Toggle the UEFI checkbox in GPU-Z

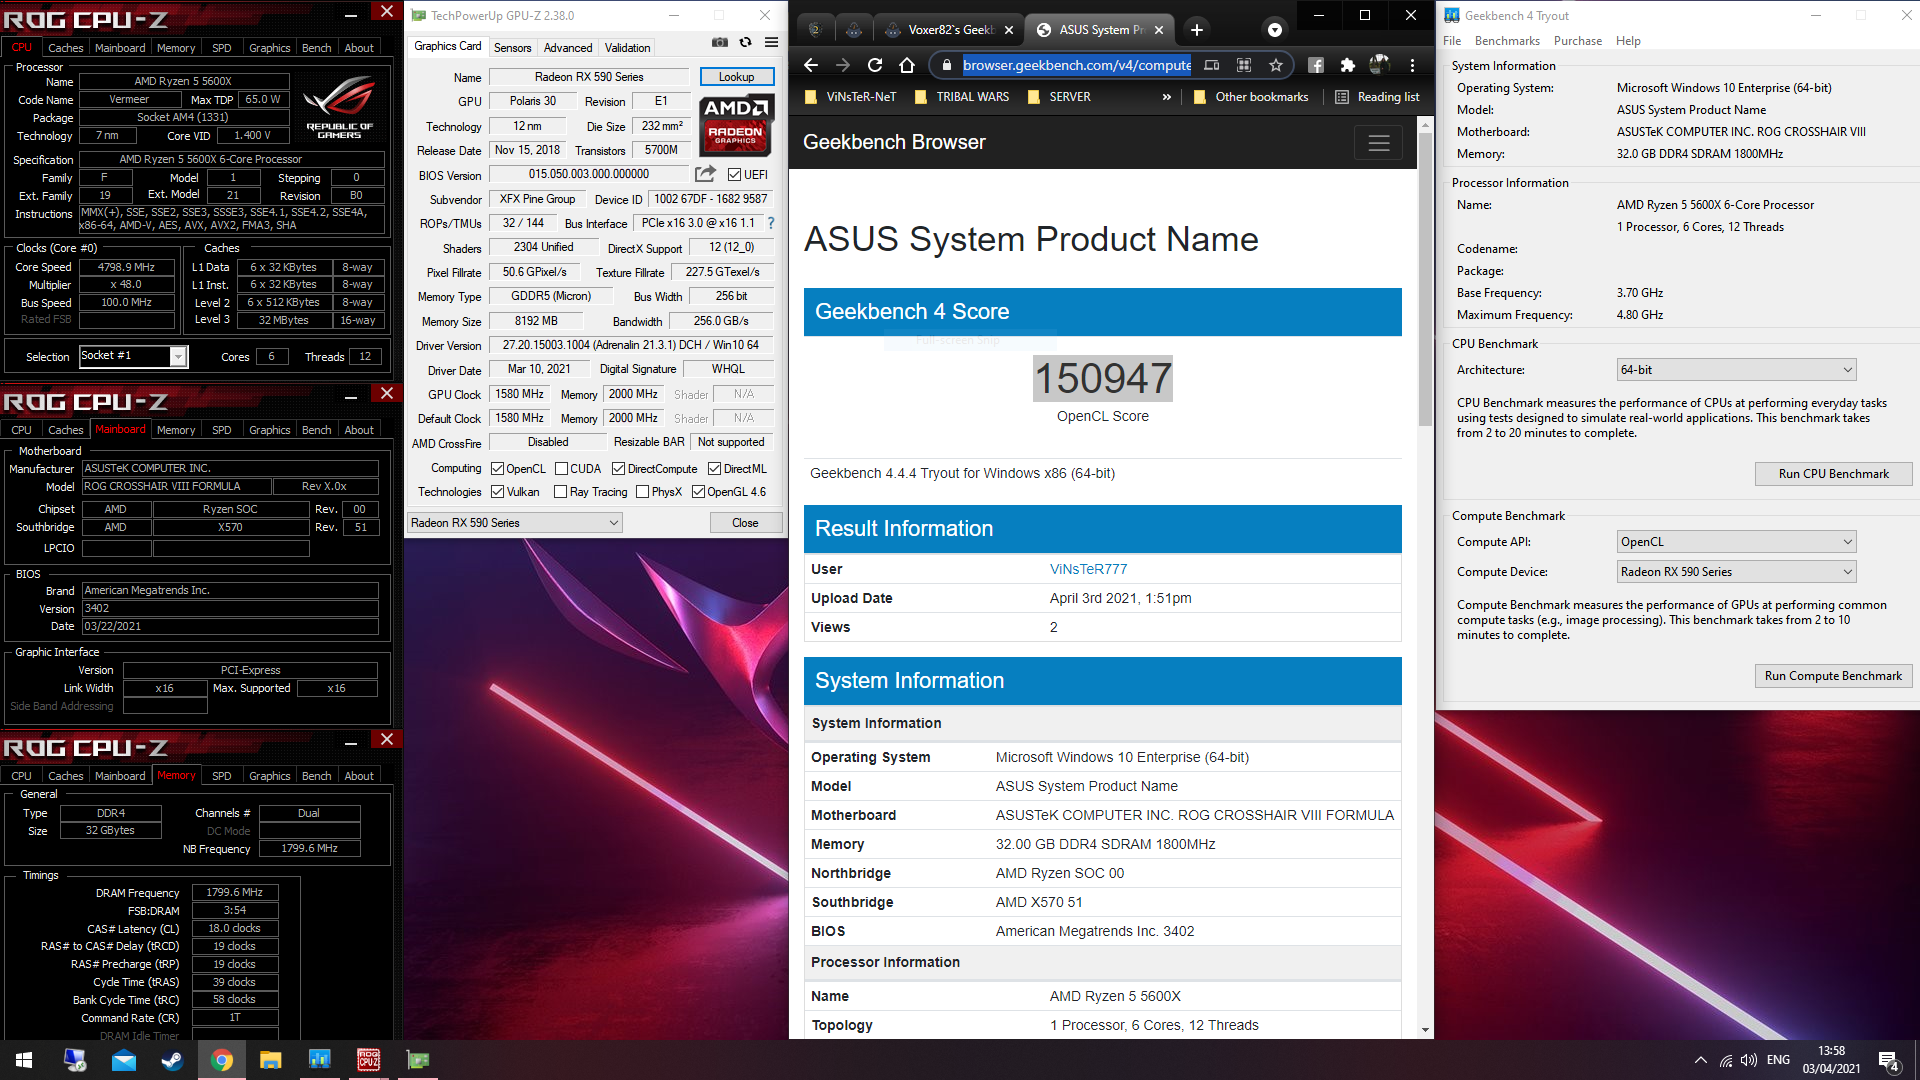(734, 175)
